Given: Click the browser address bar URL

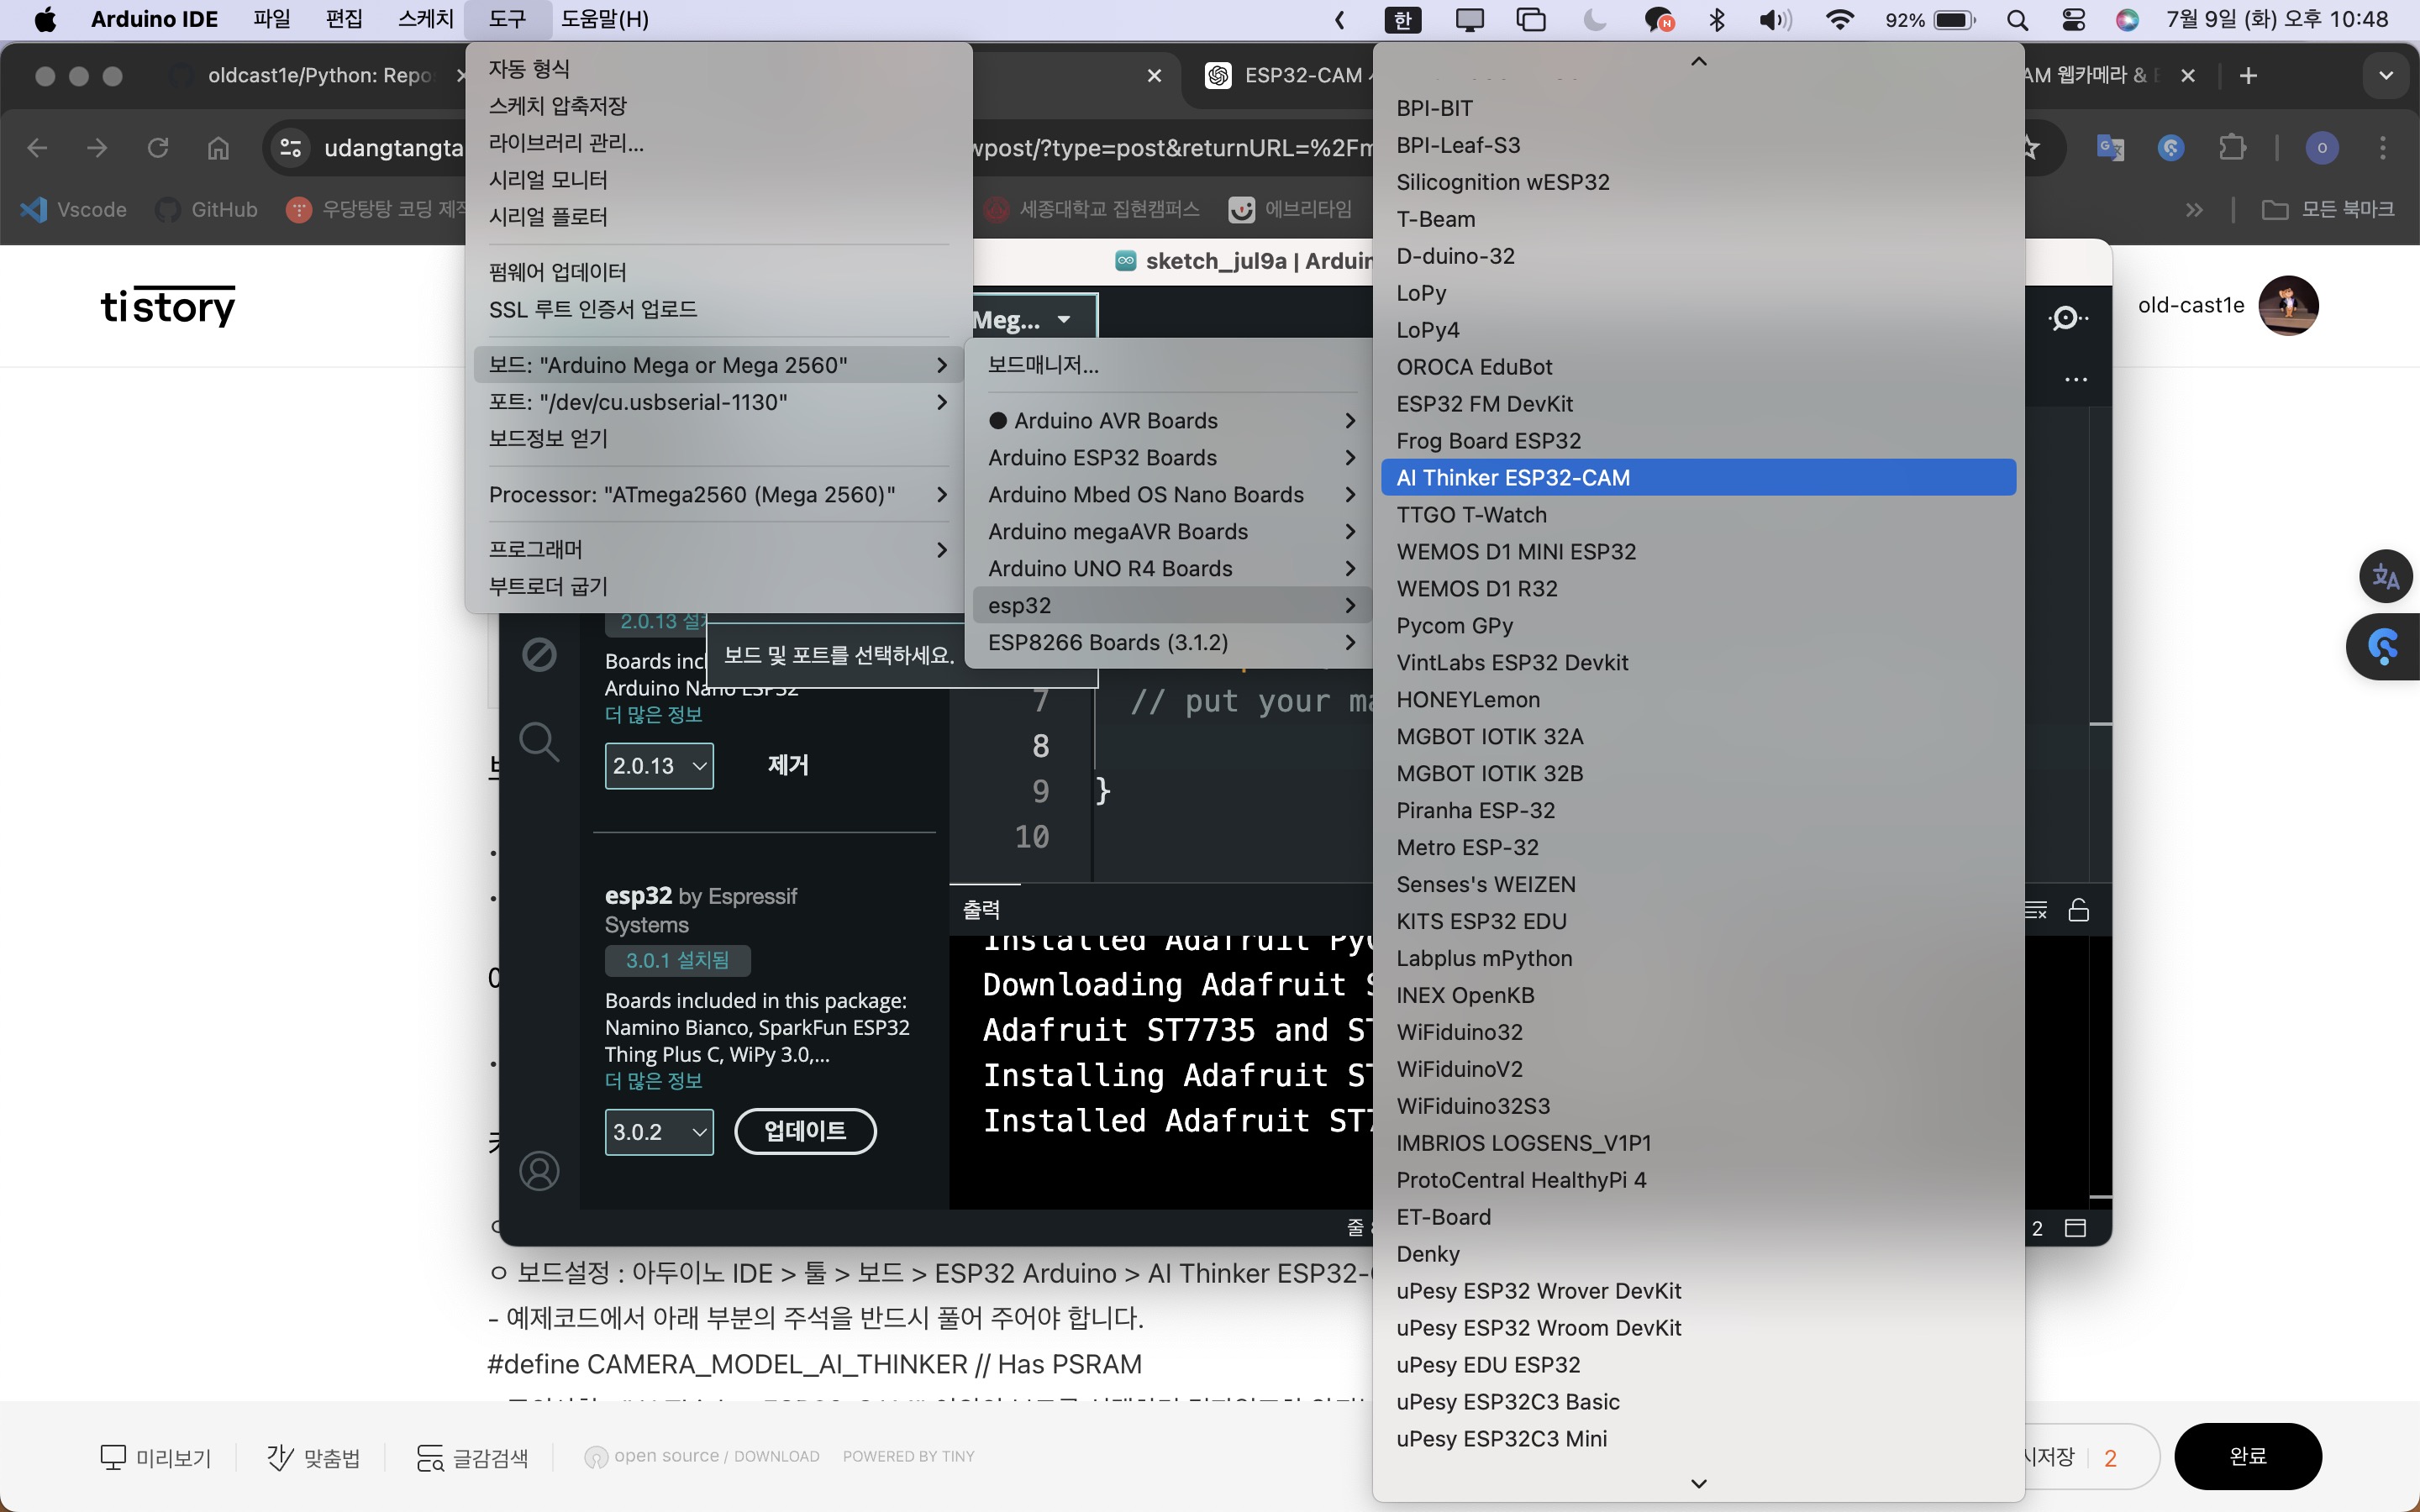Looking at the screenshot, I should 394,148.
